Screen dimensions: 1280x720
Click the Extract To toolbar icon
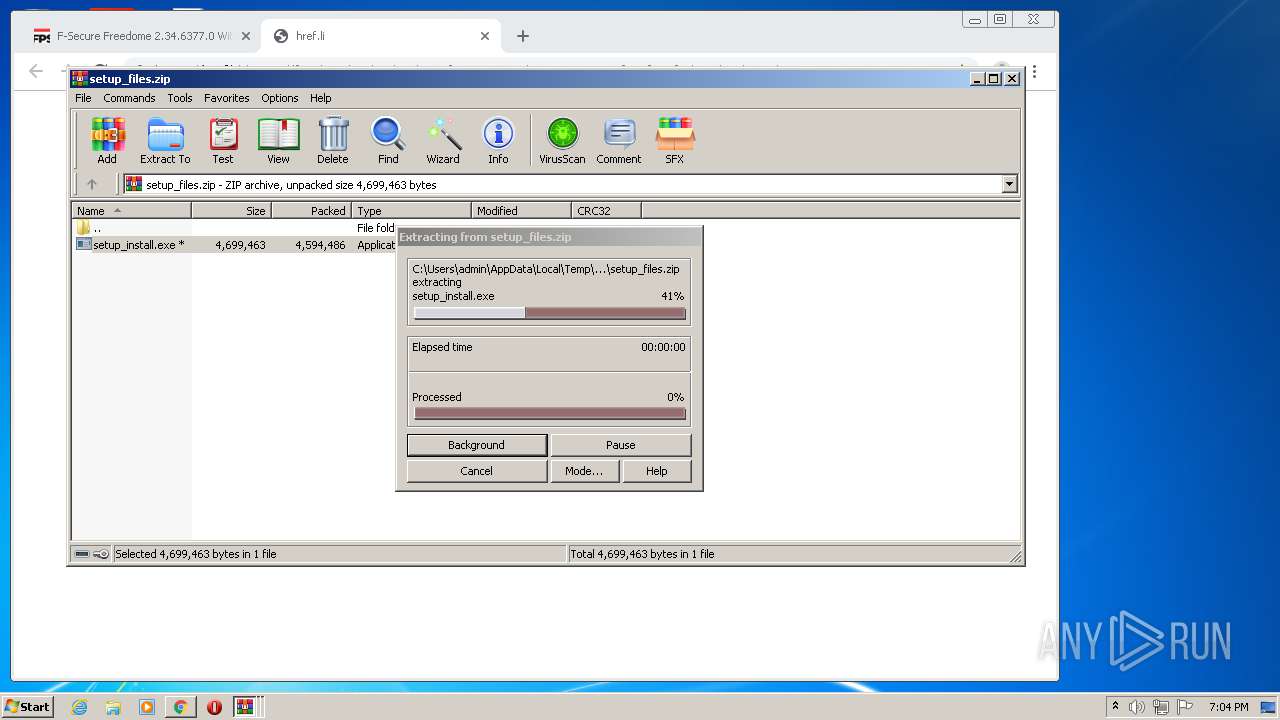coord(165,141)
